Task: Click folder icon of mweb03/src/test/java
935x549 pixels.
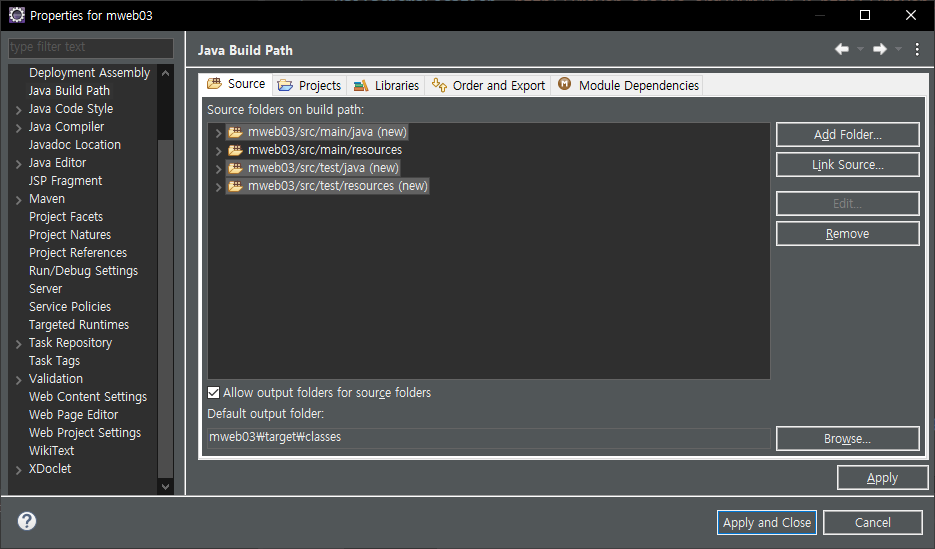Action: pyautogui.click(x=236, y=168)
